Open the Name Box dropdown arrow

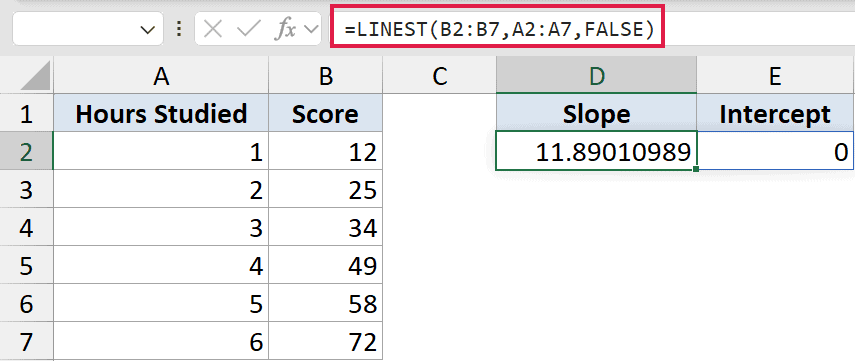click(x=147, y=30)
